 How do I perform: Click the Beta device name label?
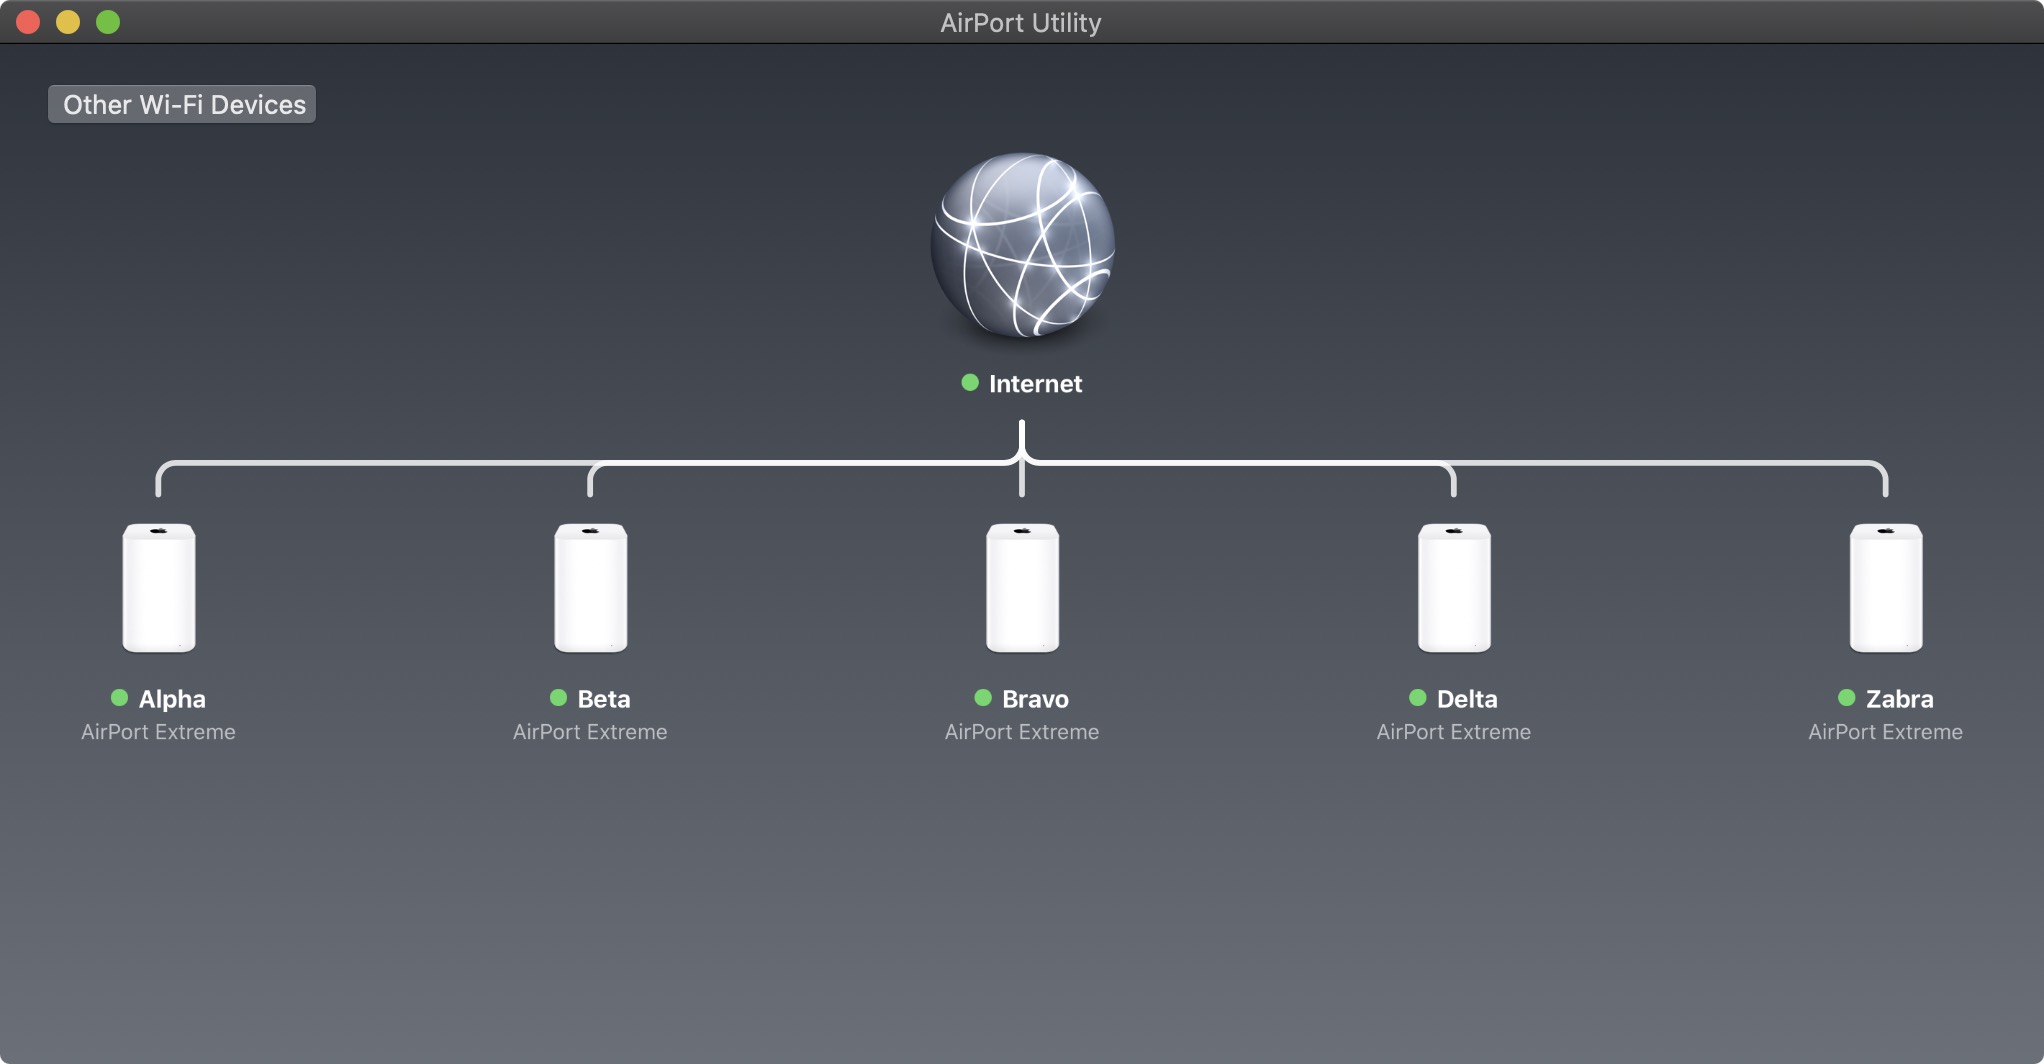point(604,699)
